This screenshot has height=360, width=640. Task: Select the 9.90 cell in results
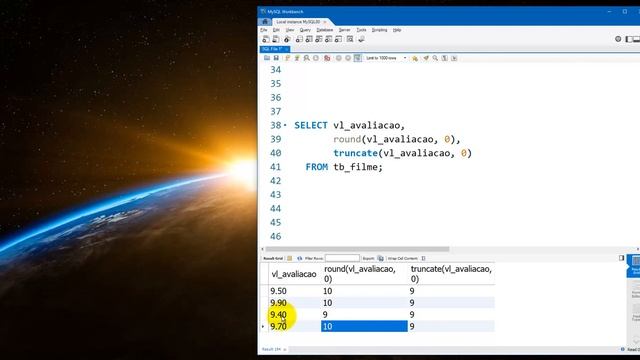pos(294,303)
